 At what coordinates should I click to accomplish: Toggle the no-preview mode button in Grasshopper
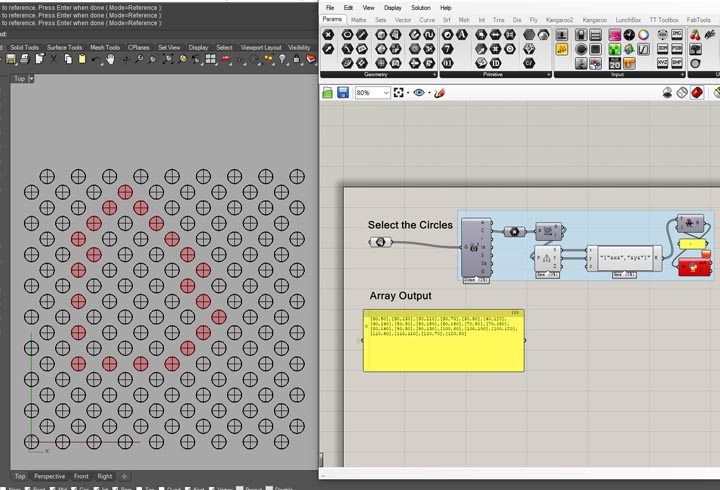(668, 93)
